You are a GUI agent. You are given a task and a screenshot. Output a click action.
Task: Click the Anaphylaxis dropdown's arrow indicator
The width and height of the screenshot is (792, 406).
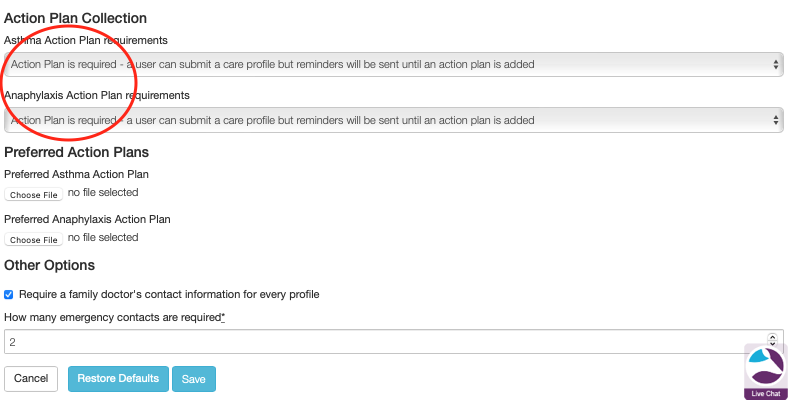click(x=776, y=120)
